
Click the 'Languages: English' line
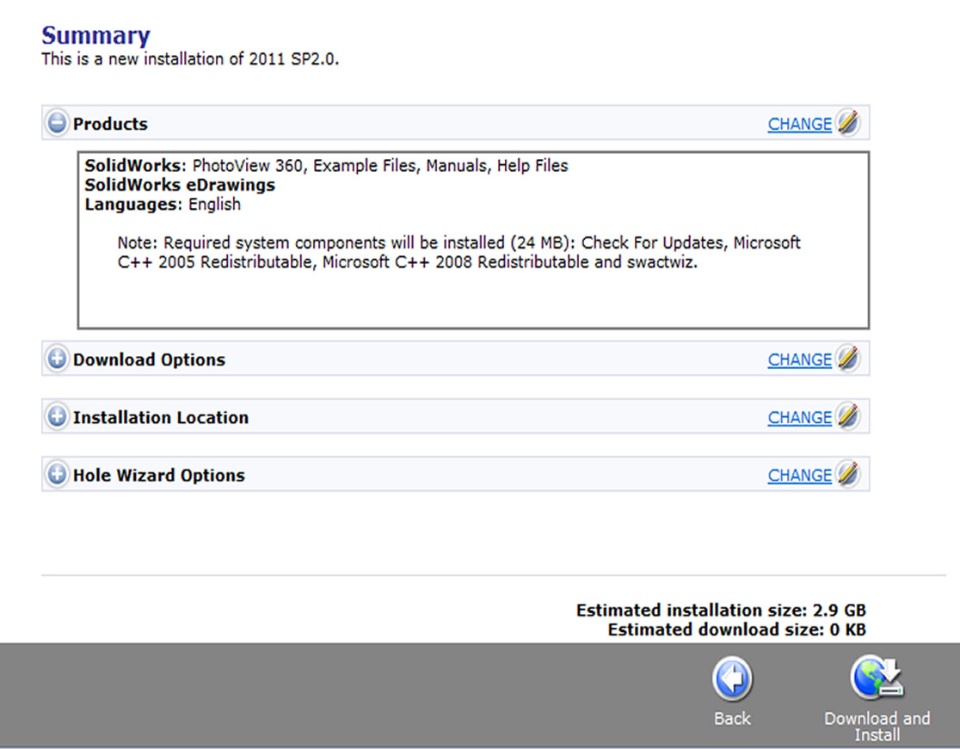coord(162,205)
